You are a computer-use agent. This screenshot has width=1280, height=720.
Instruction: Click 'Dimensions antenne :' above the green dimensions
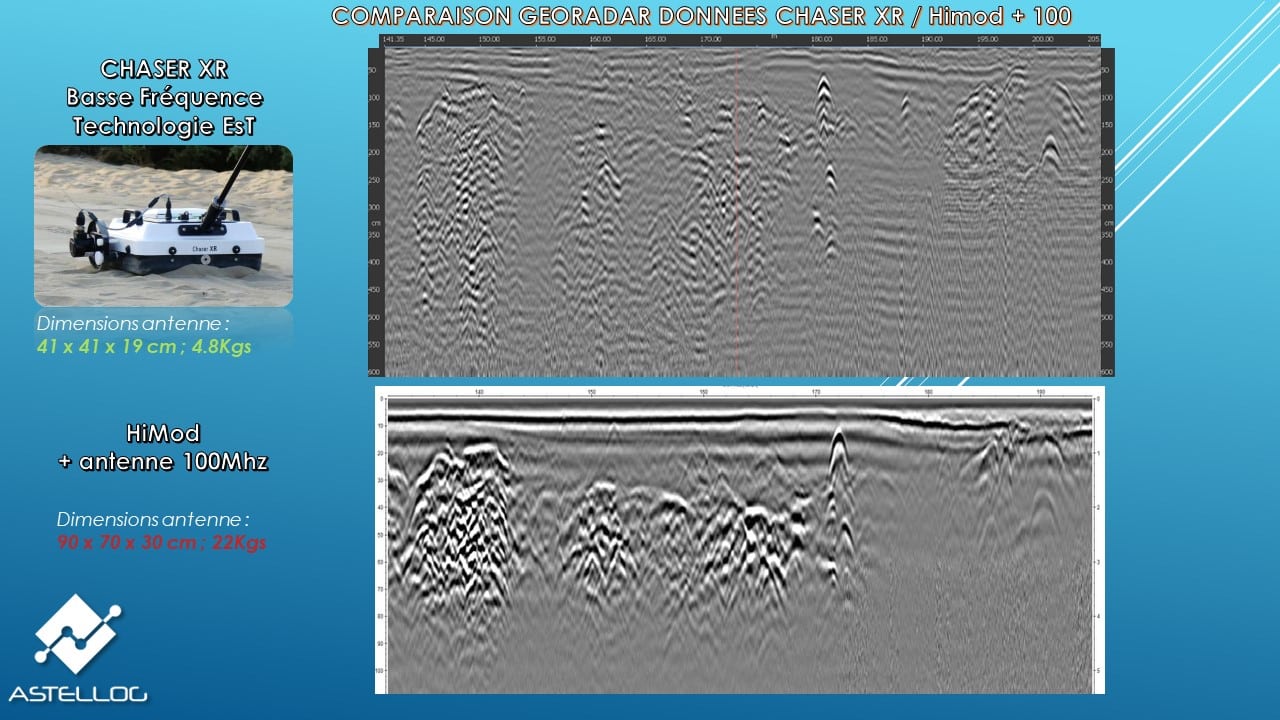point(133,324)
